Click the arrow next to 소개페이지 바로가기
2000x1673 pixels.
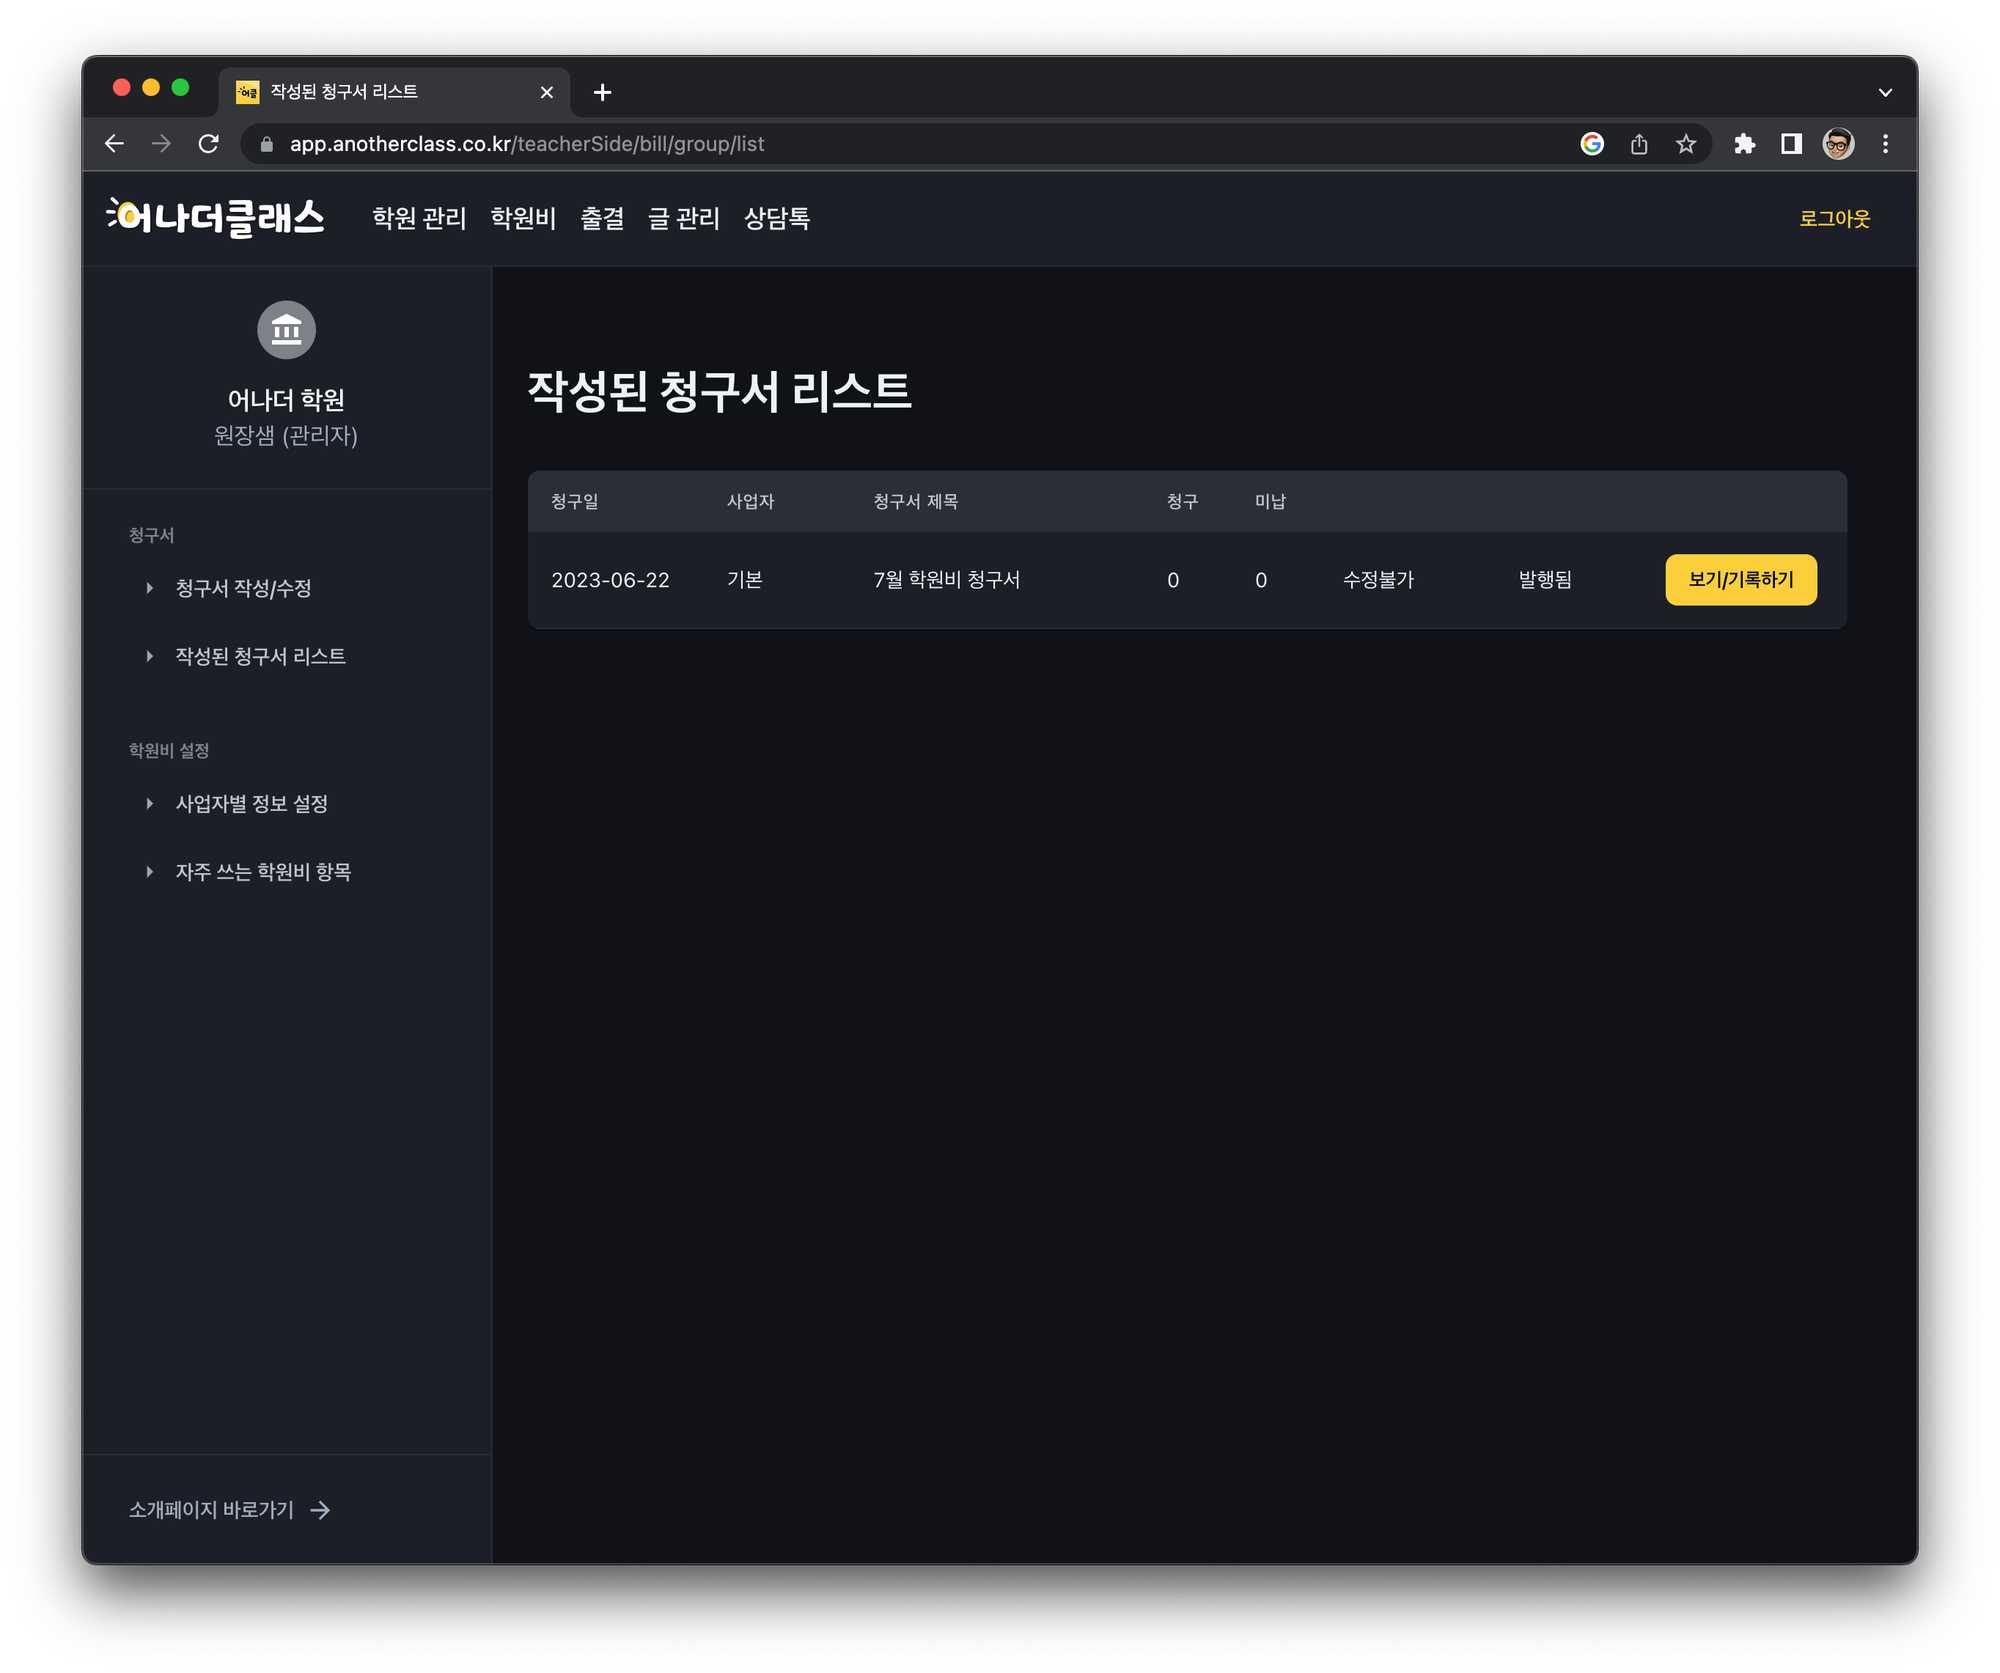point(320,1509)
